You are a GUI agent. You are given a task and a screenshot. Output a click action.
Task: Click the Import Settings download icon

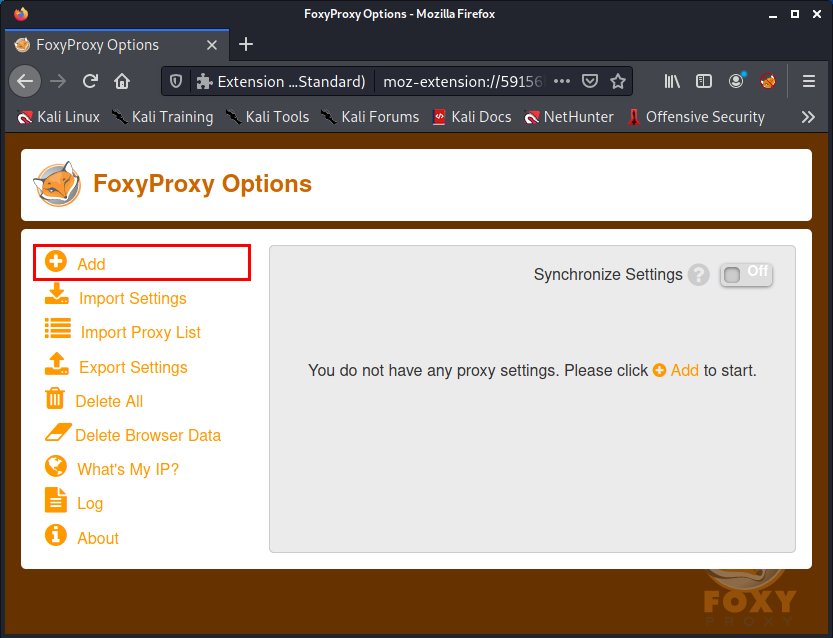coord(57,294)
